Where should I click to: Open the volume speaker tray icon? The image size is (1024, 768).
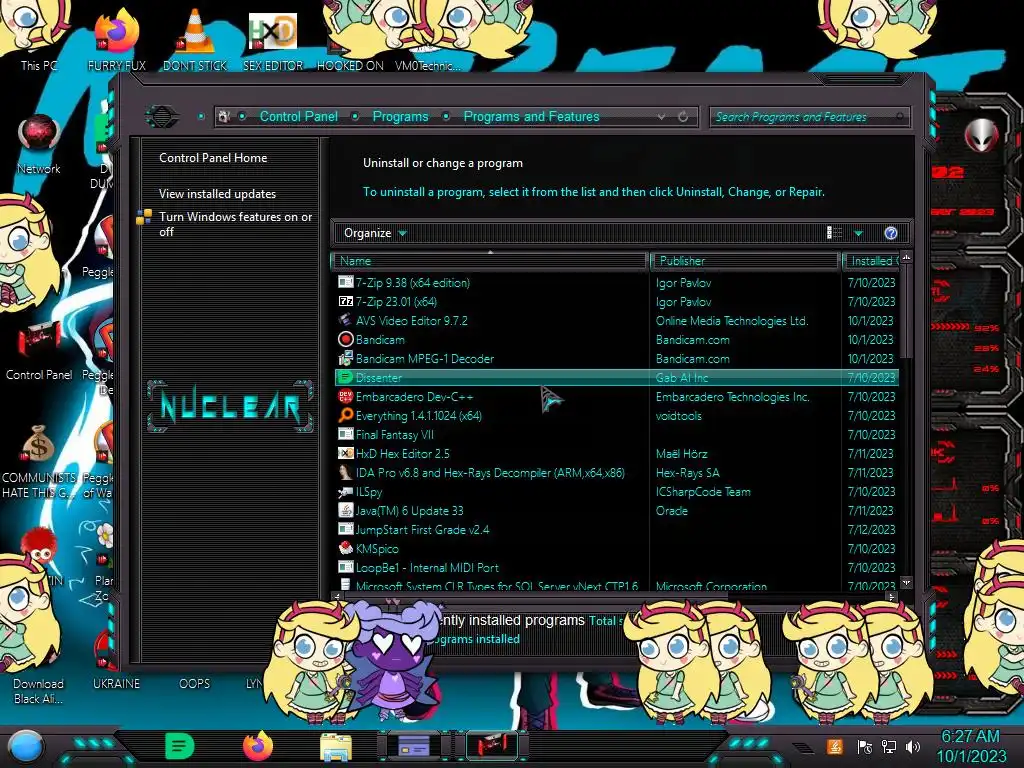coord(913,746)
